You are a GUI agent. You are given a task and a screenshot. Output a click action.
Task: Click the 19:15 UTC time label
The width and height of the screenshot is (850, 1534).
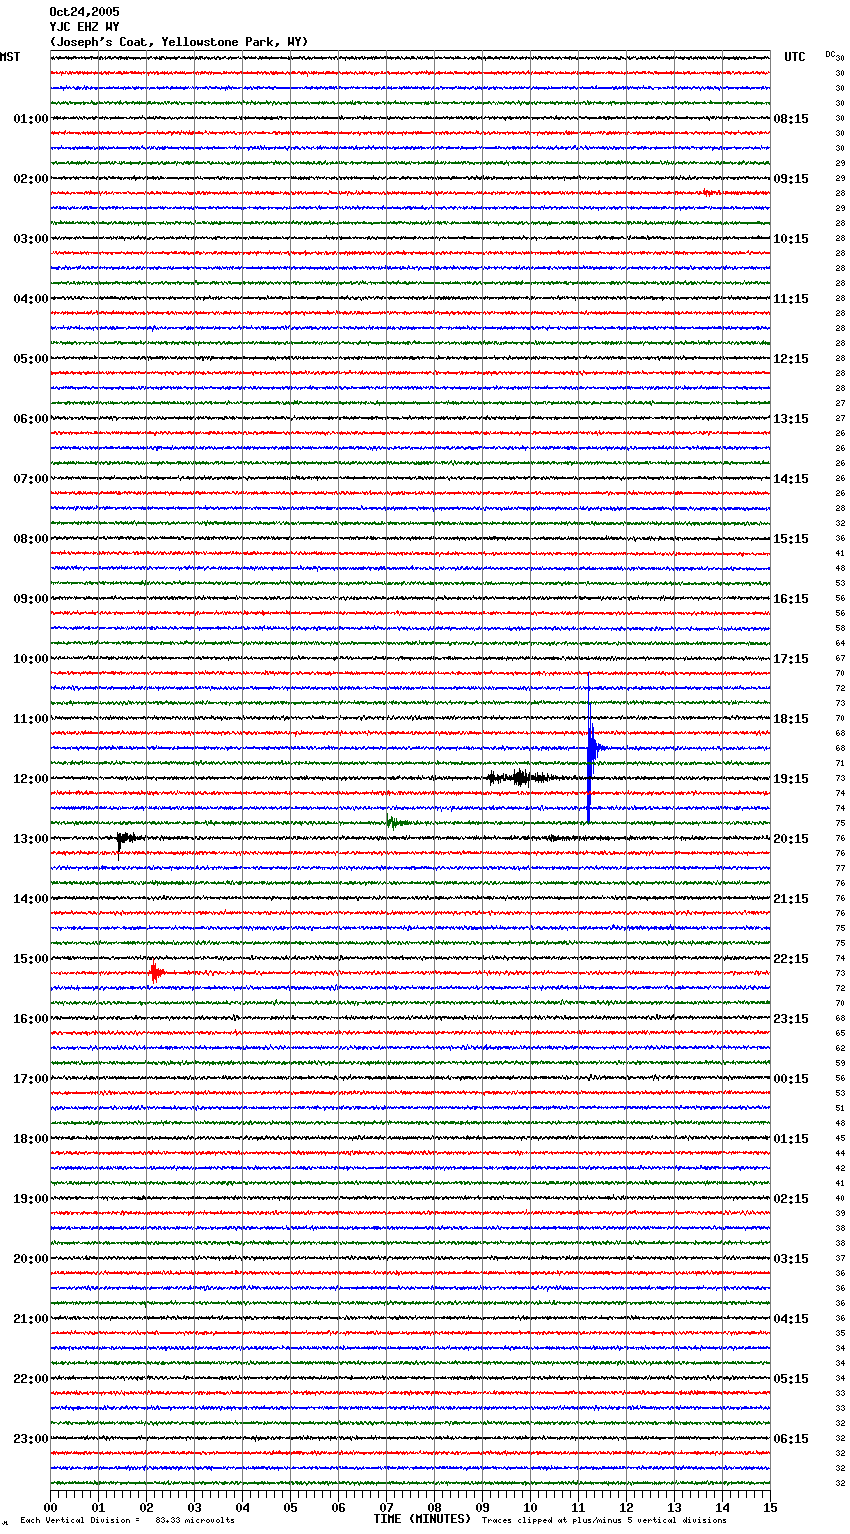(x=791, y=779)
